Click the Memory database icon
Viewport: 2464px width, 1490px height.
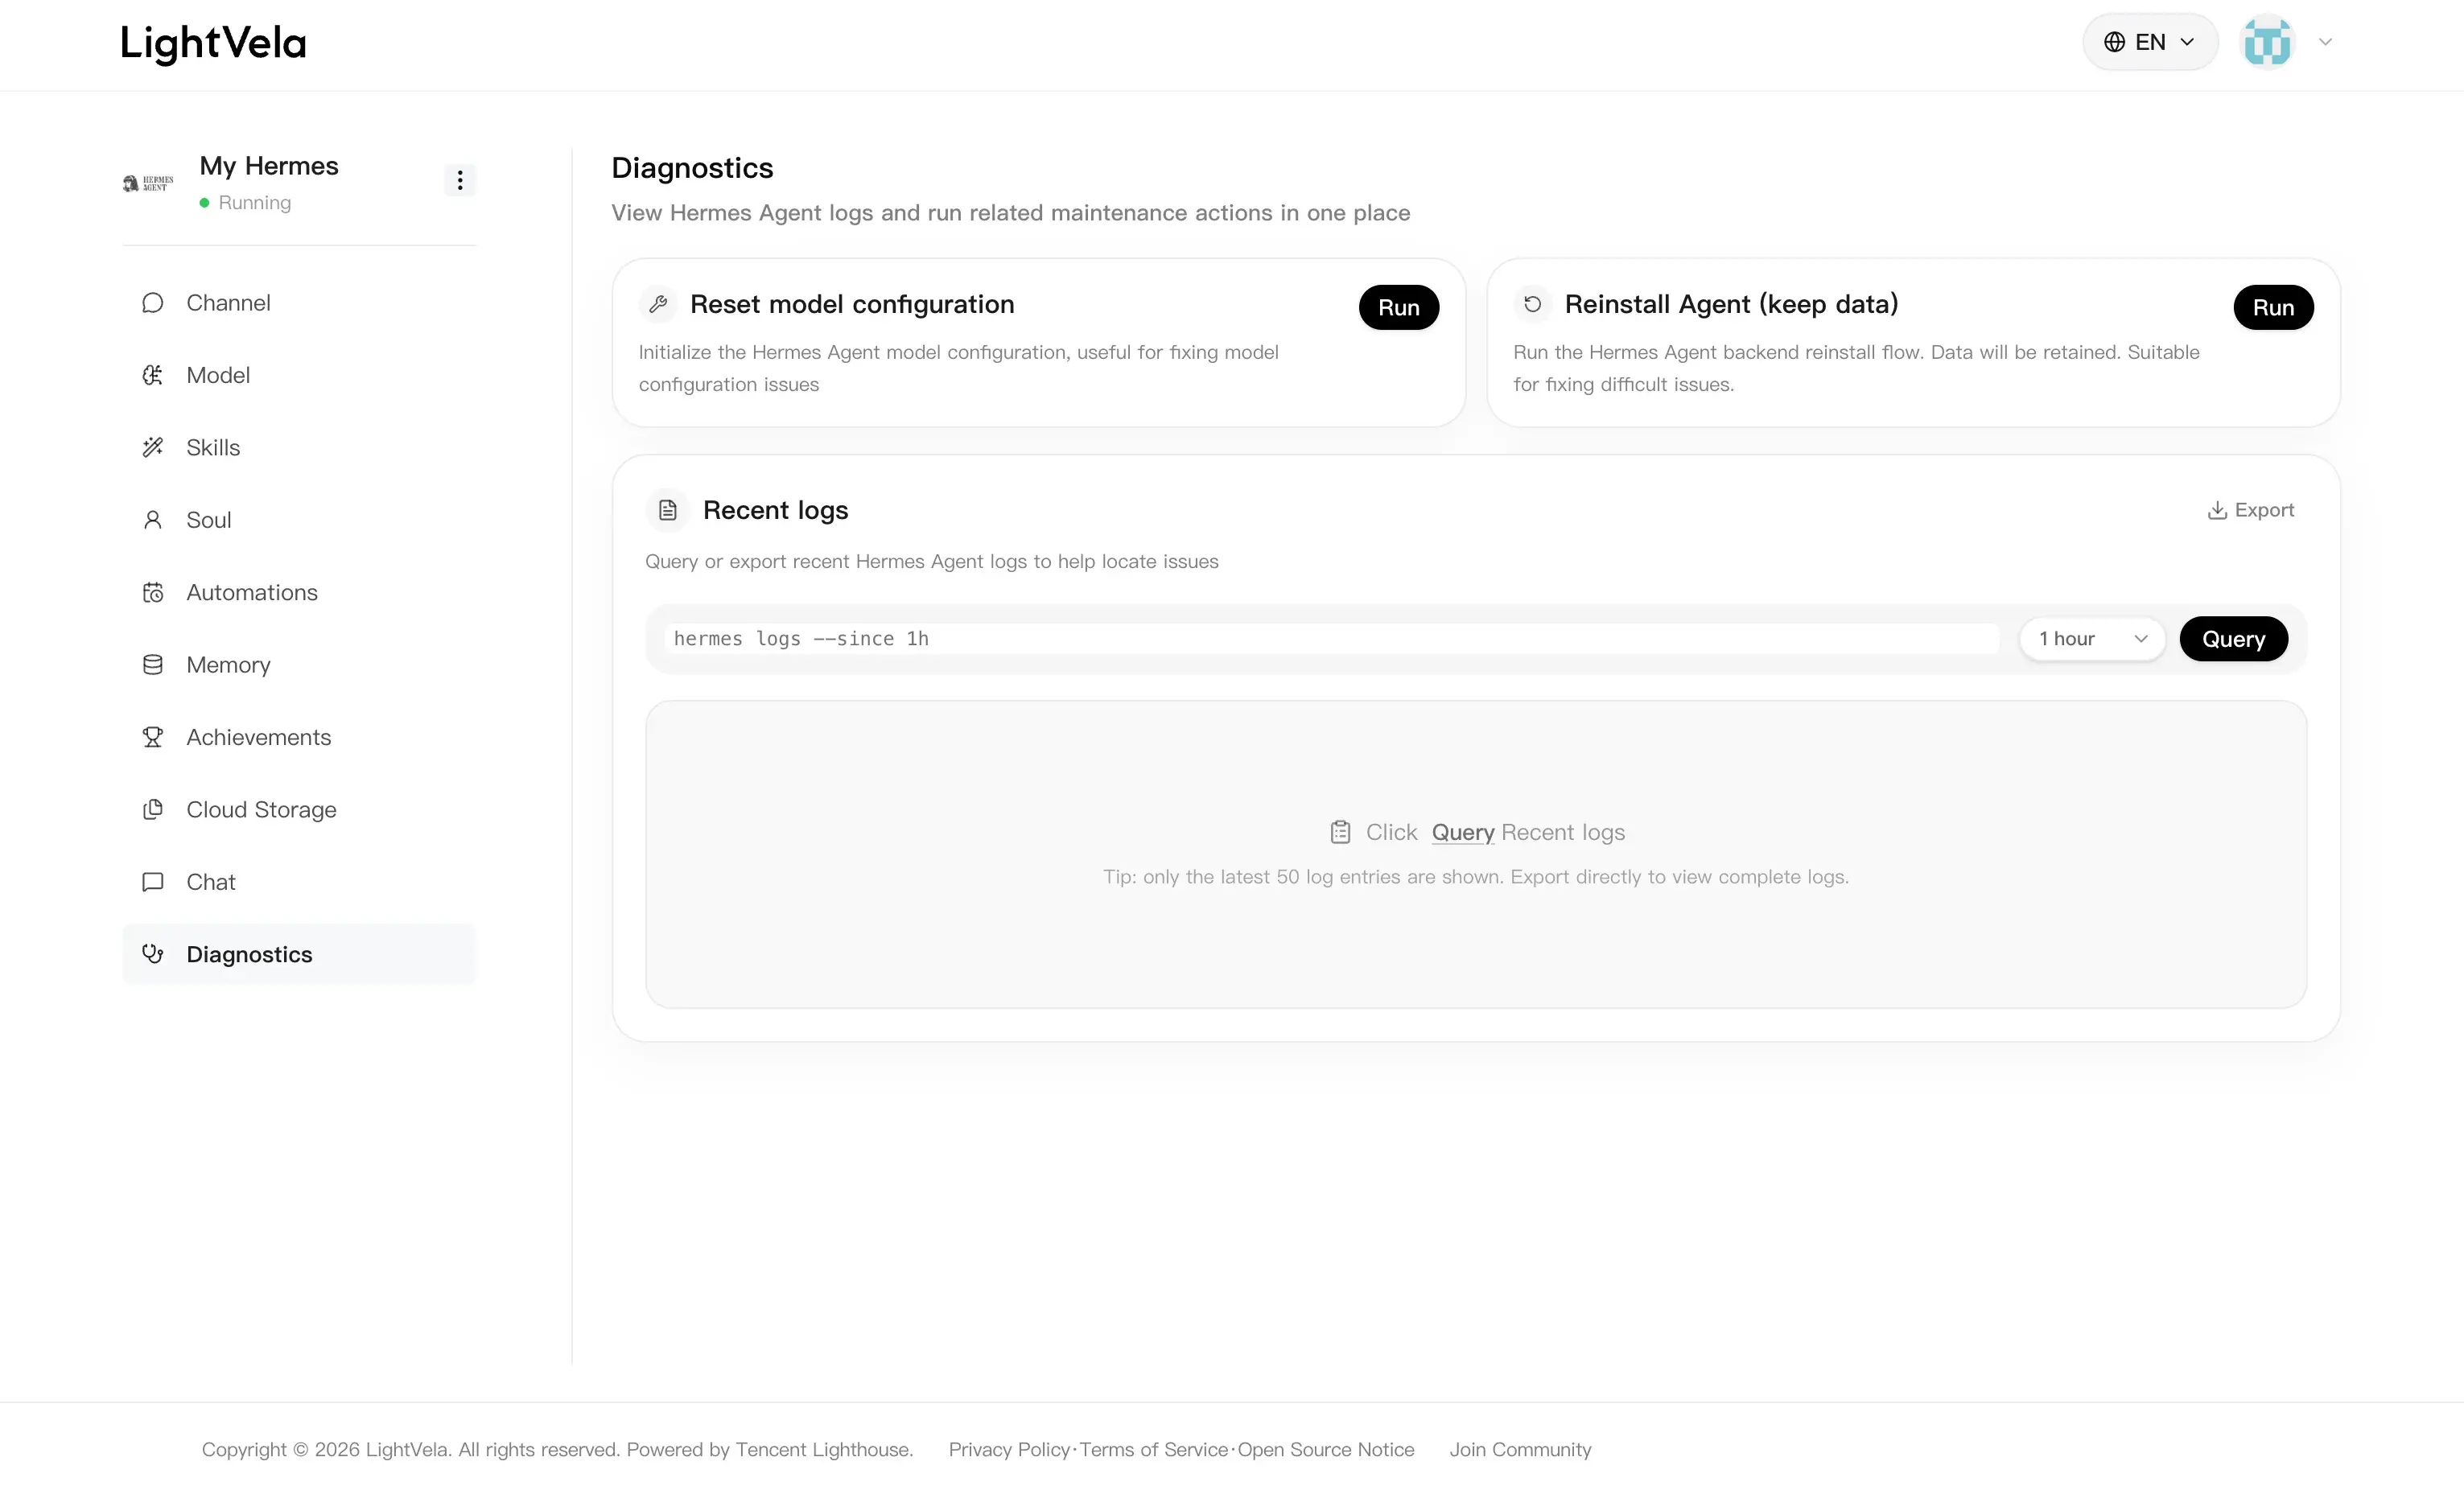[x=152, y=665]
